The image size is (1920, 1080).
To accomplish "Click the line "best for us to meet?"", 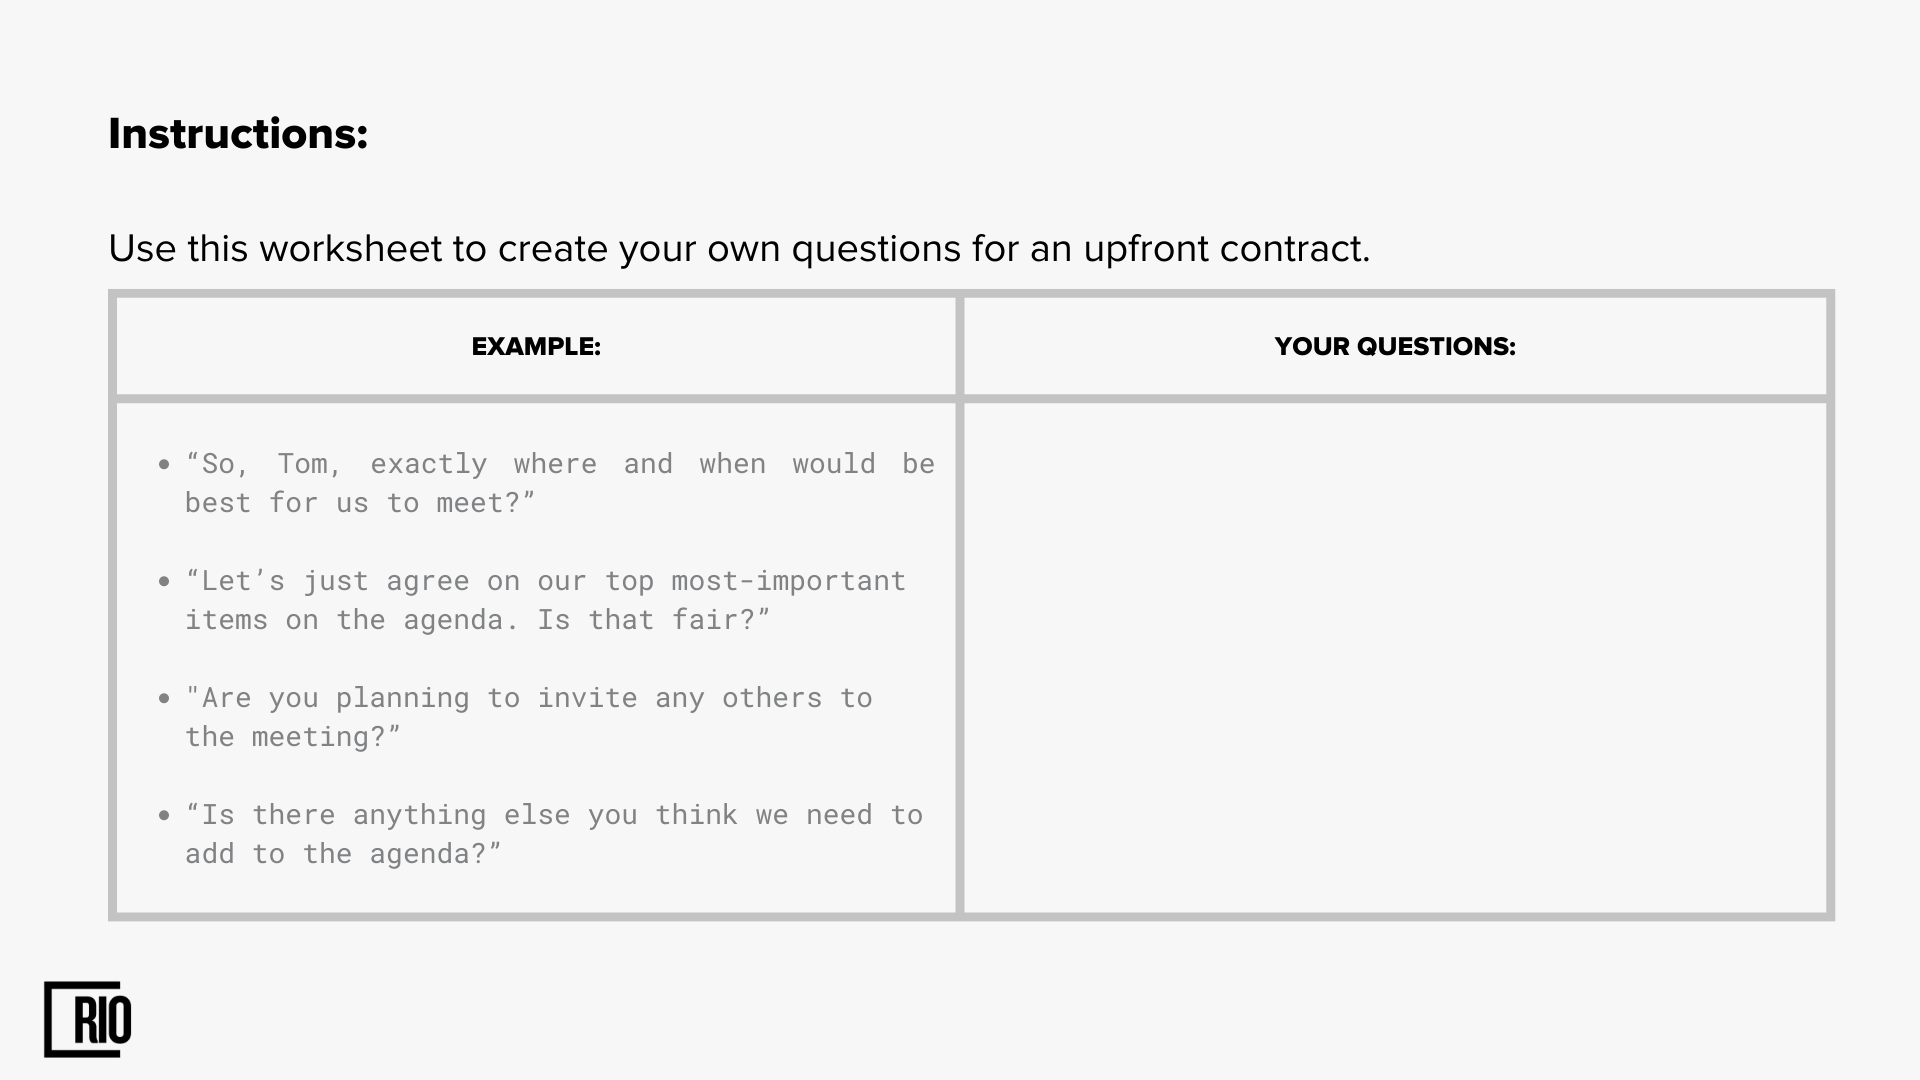I will [360, 503].
